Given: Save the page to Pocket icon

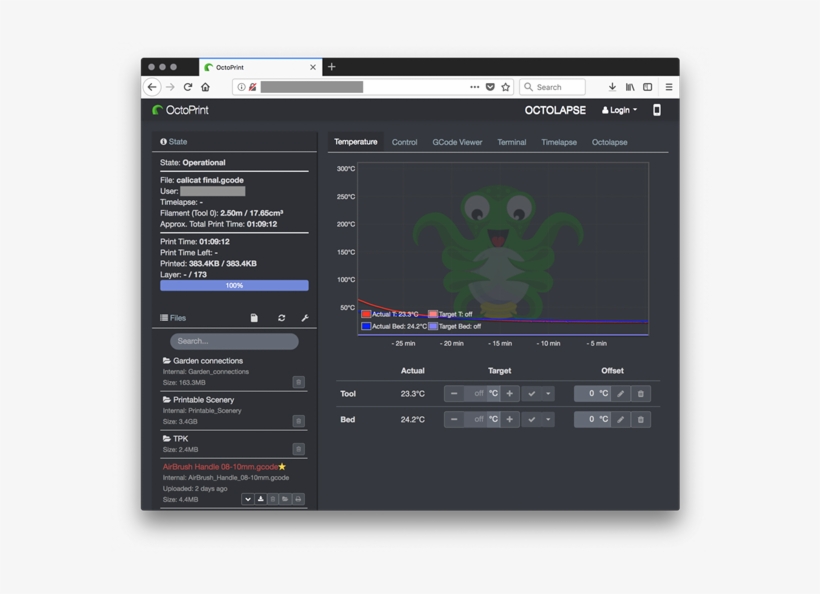Looking at the screenshot, I should pyautogui.click(x=490, y=87).
